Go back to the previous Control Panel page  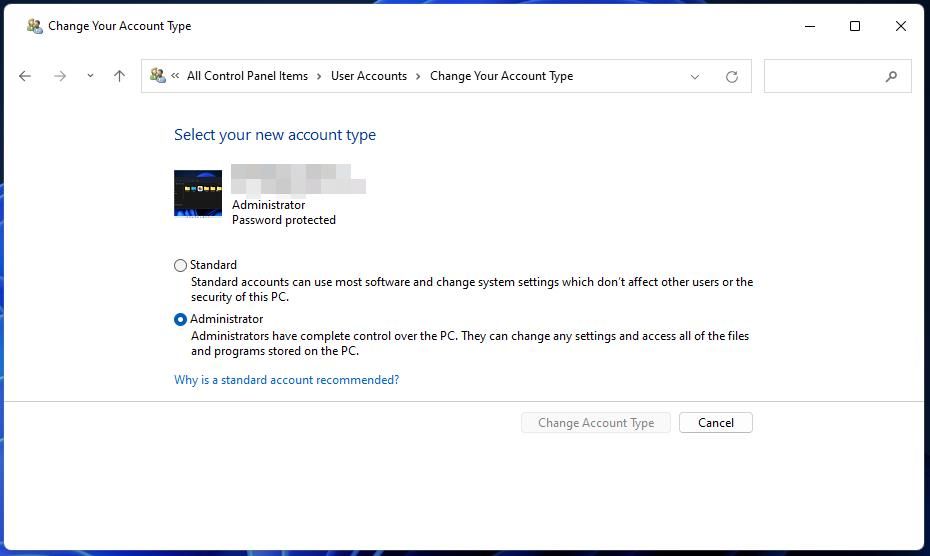click(x=25, y=76)
